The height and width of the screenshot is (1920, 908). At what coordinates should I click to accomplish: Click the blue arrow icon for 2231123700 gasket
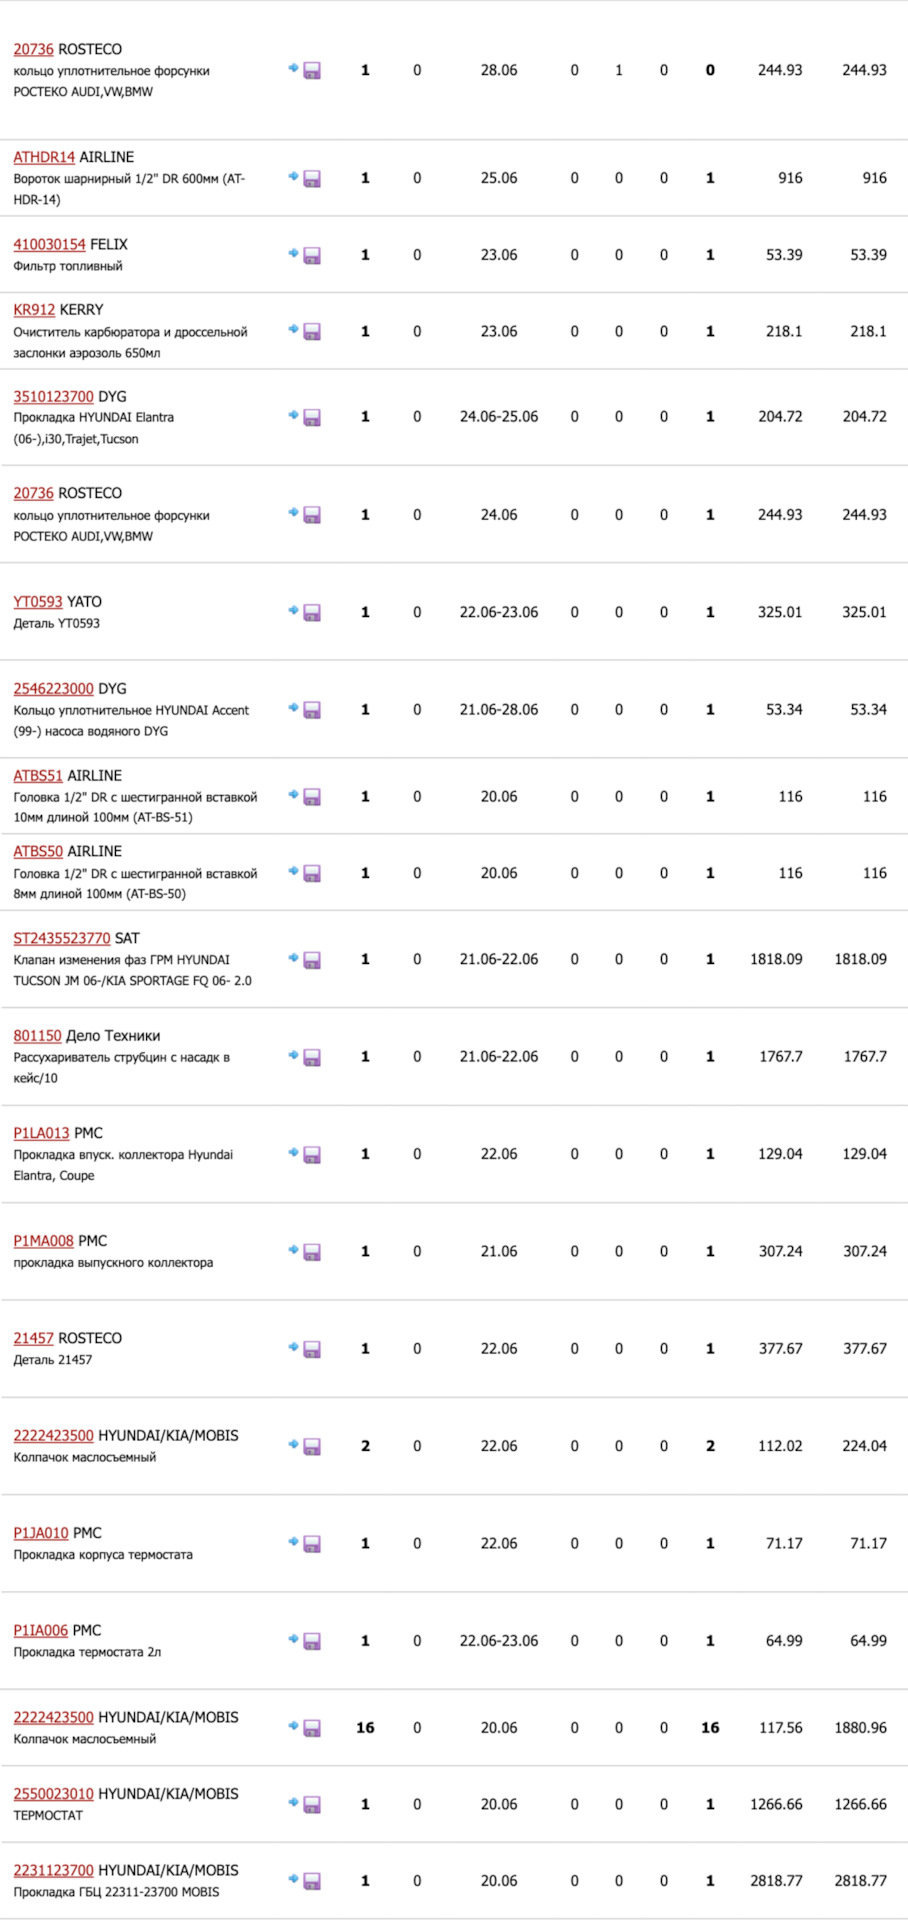[293, 1879]
